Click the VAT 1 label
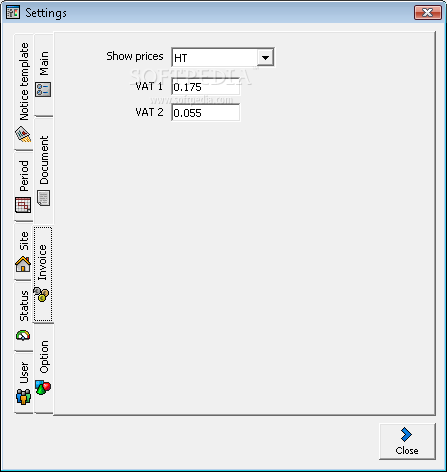447x472 pixels. [x=149, y=87]
